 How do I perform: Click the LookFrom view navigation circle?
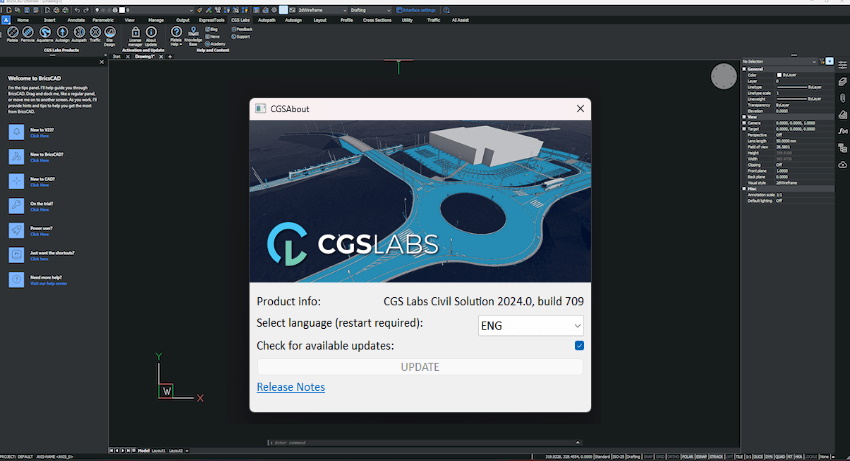[x=724, y=76]
